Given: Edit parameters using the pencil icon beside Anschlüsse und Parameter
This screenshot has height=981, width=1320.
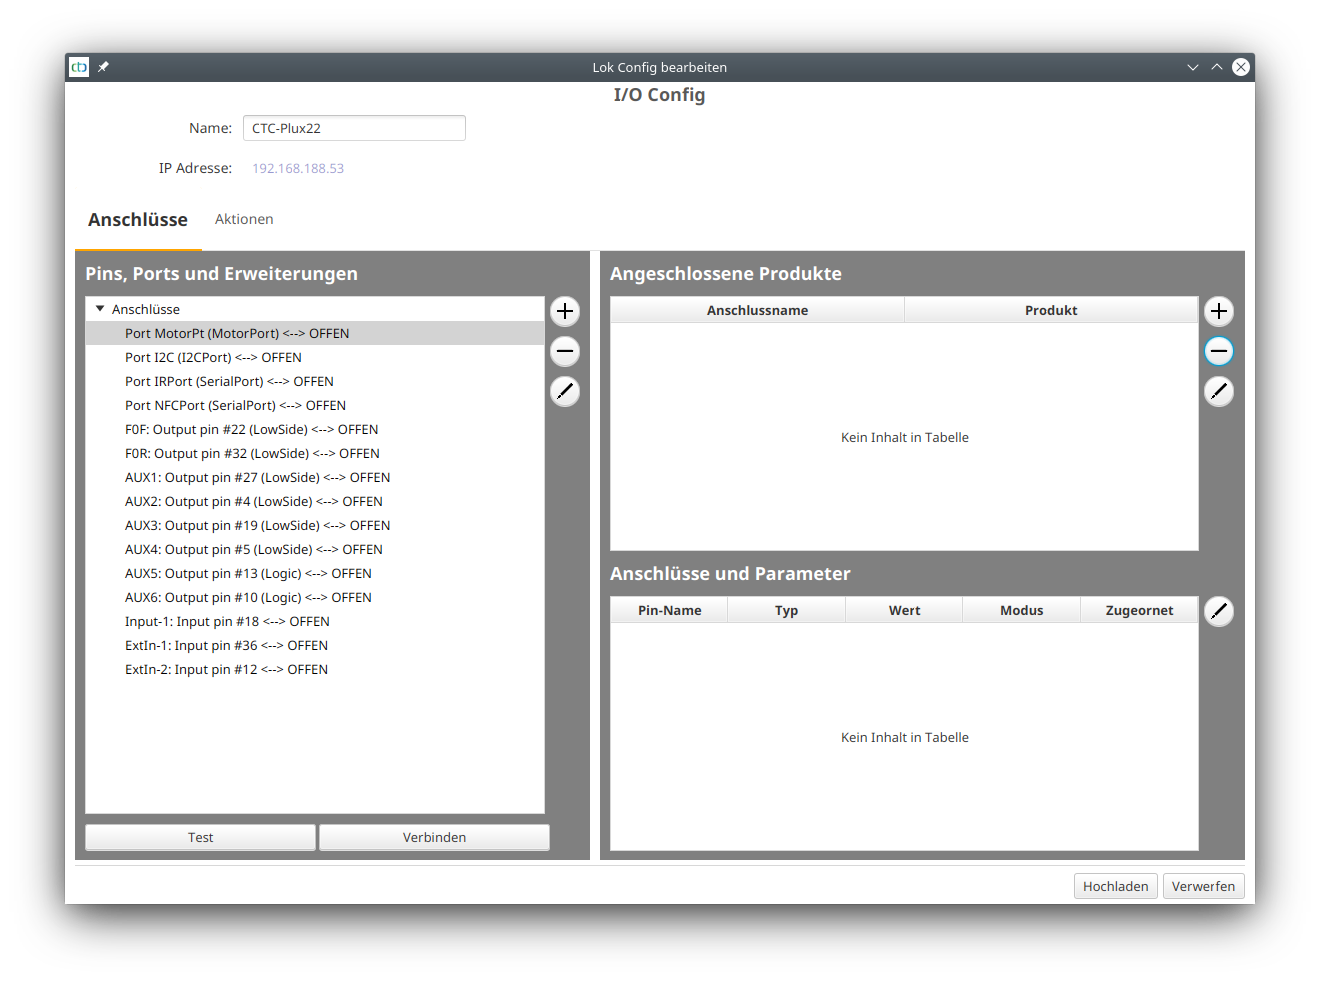Looking at the screenshot, I should pyautogui.click(x=1219, y=611).
